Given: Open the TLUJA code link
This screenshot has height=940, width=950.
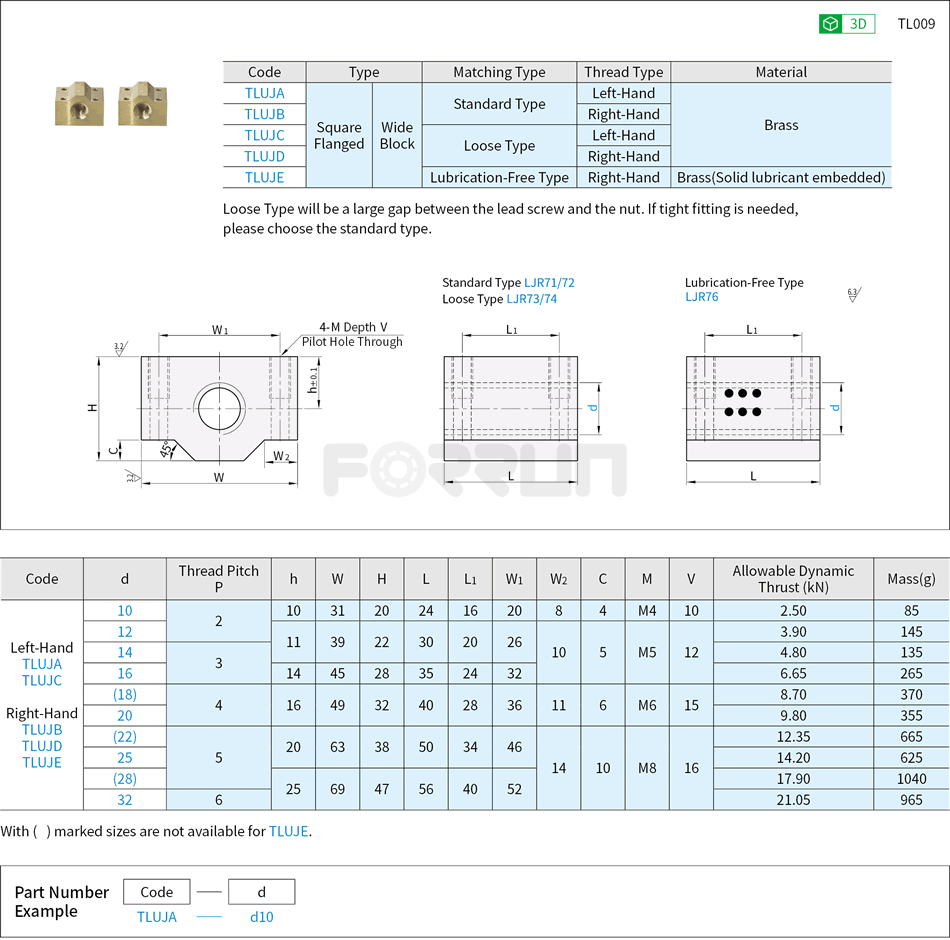Looking at the screenshot, I should [x=264, y=93].
